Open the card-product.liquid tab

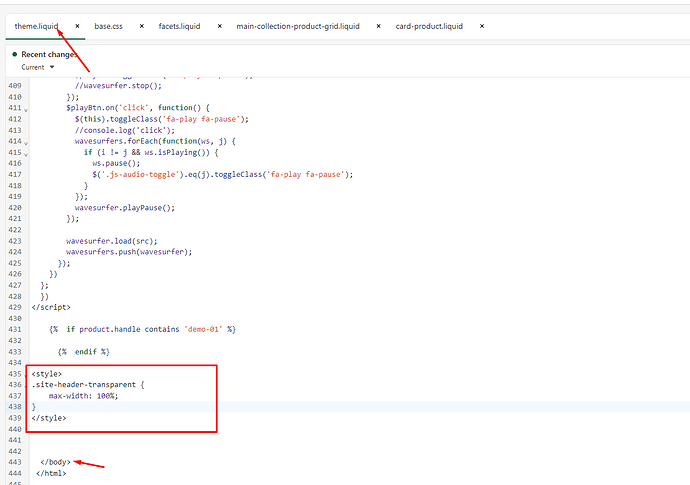(429, 26)
